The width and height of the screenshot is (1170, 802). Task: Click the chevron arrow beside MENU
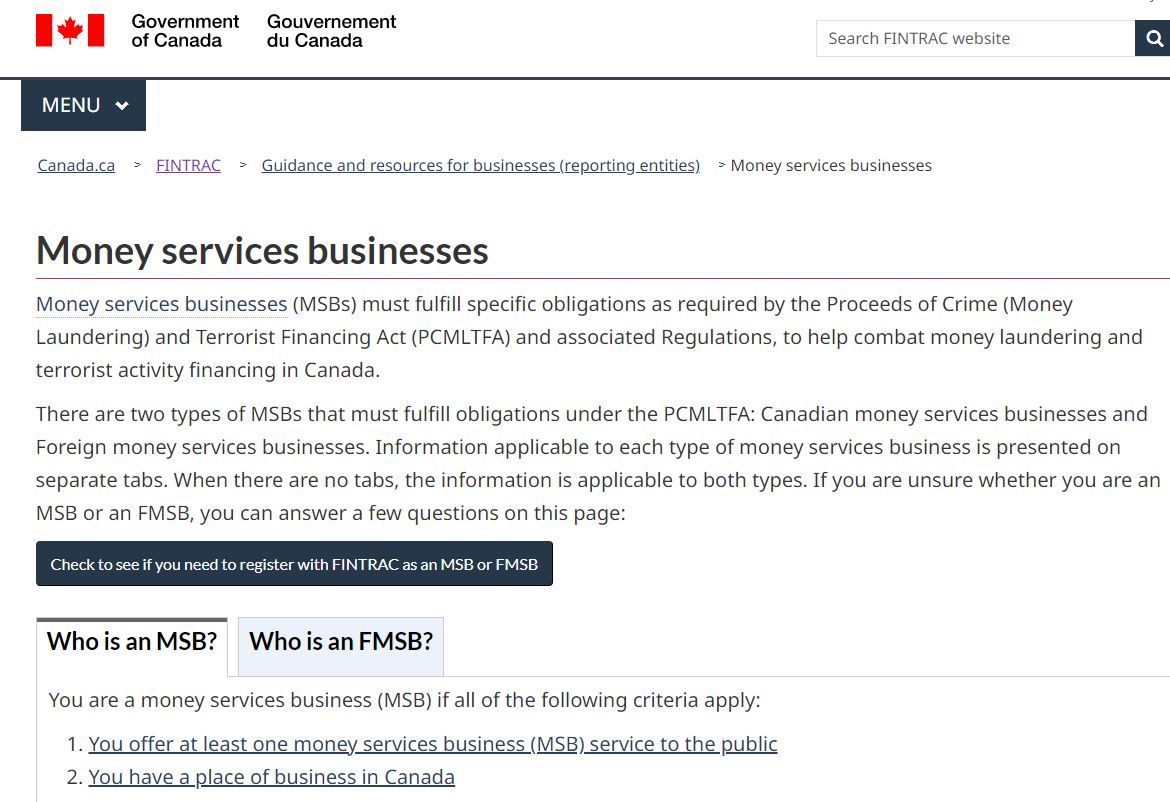pos(122,106)
